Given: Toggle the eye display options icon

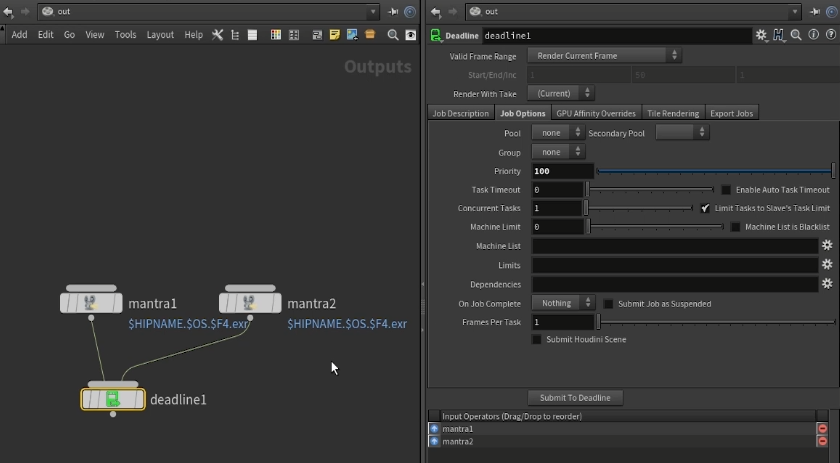Looking at the screenshot, I should (410, 35).
